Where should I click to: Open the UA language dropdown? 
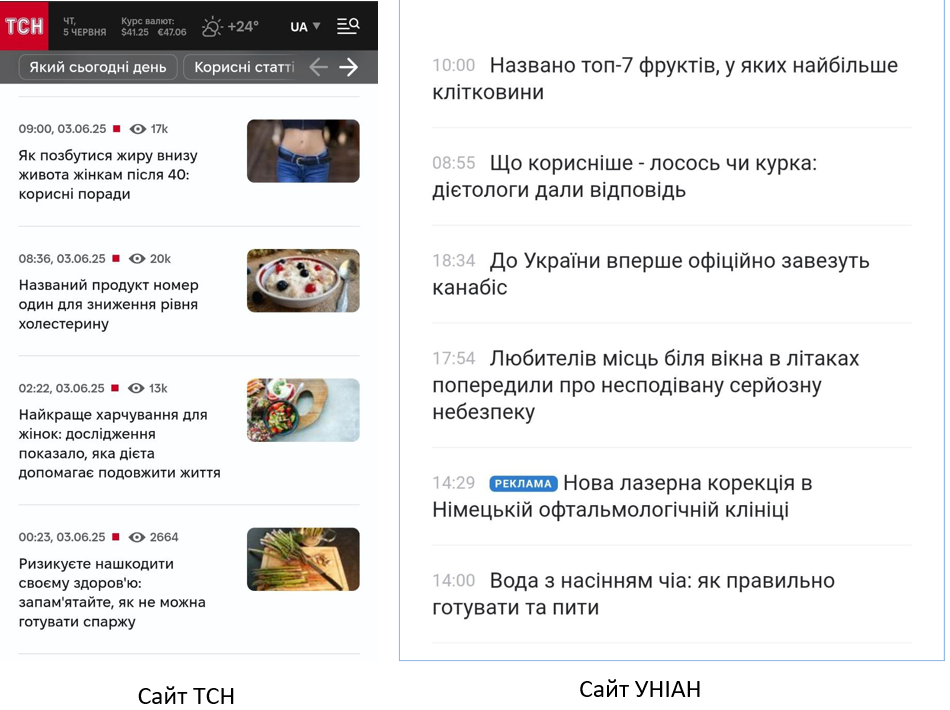305,27
